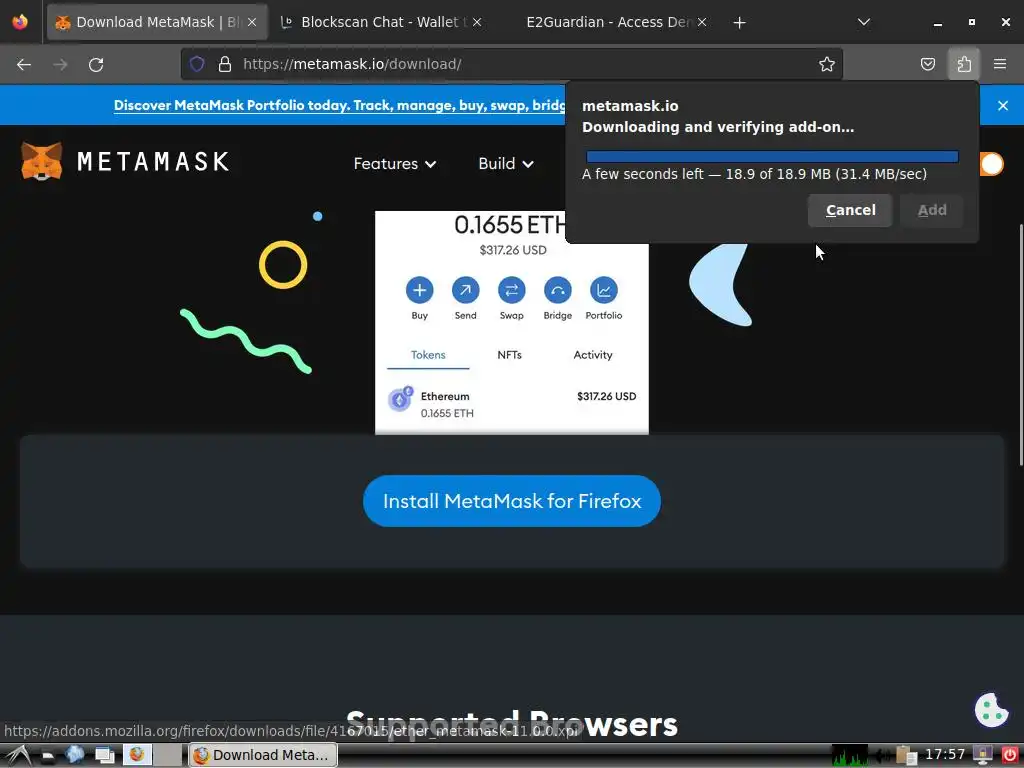The height and width of the screenshot is (768, 1024).
Task: Dismiss the blue Portfolio banner with X
Action: 1003,105
